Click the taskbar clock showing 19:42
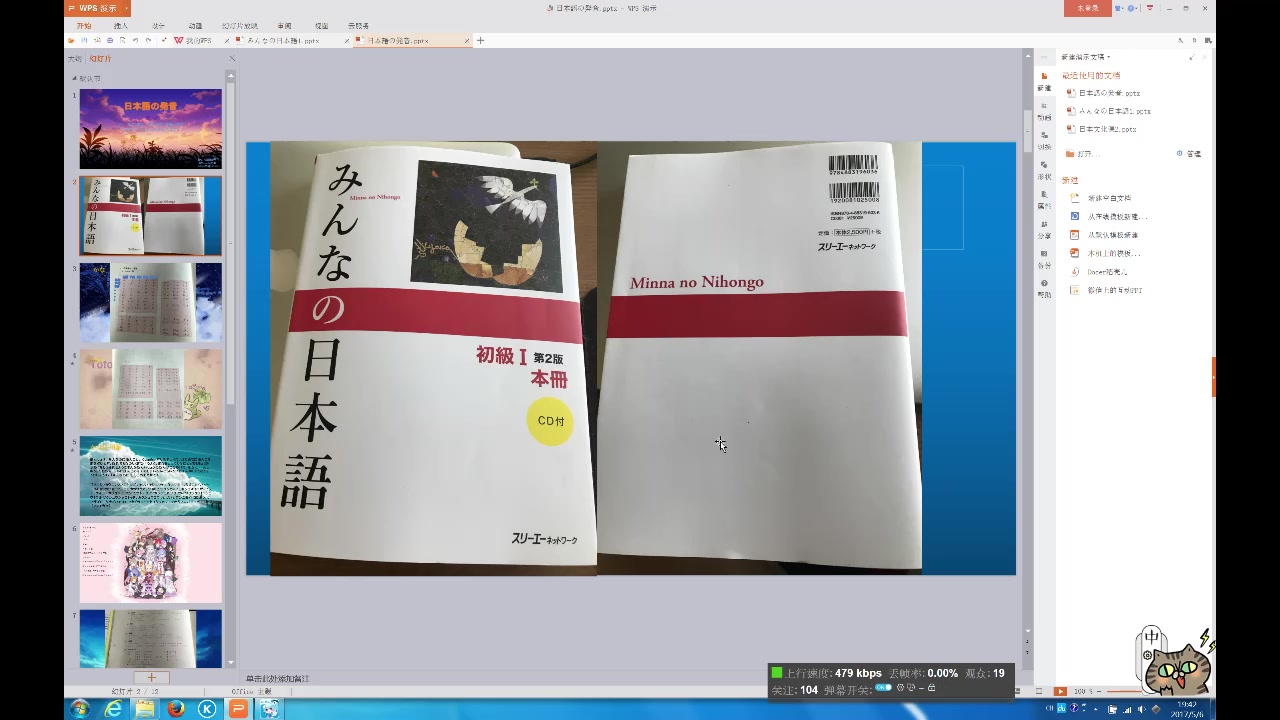The height and width of the screenshot is (720, 1280). click(x=1186, y=709)
